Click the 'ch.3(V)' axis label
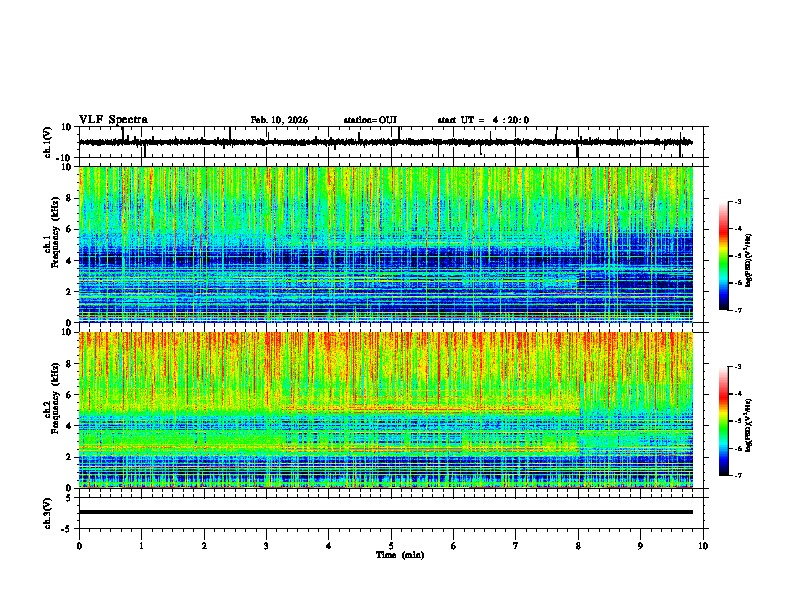Image resolution: width=792 pixels, height=612 pixels. click(48, 513)
